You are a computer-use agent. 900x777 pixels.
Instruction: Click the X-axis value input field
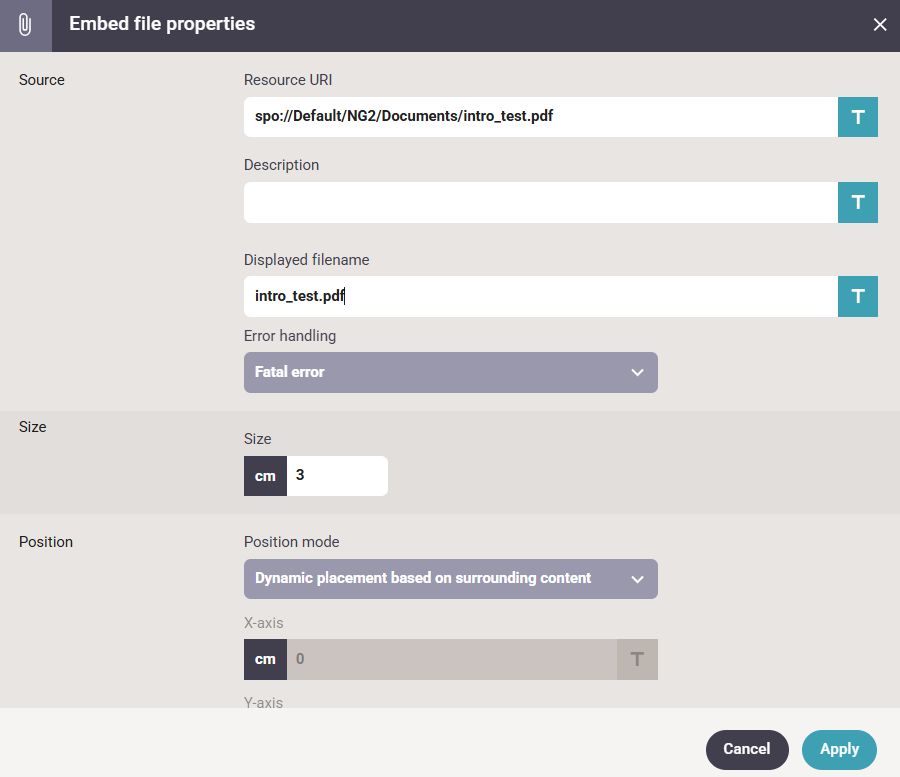coord(451,659)
